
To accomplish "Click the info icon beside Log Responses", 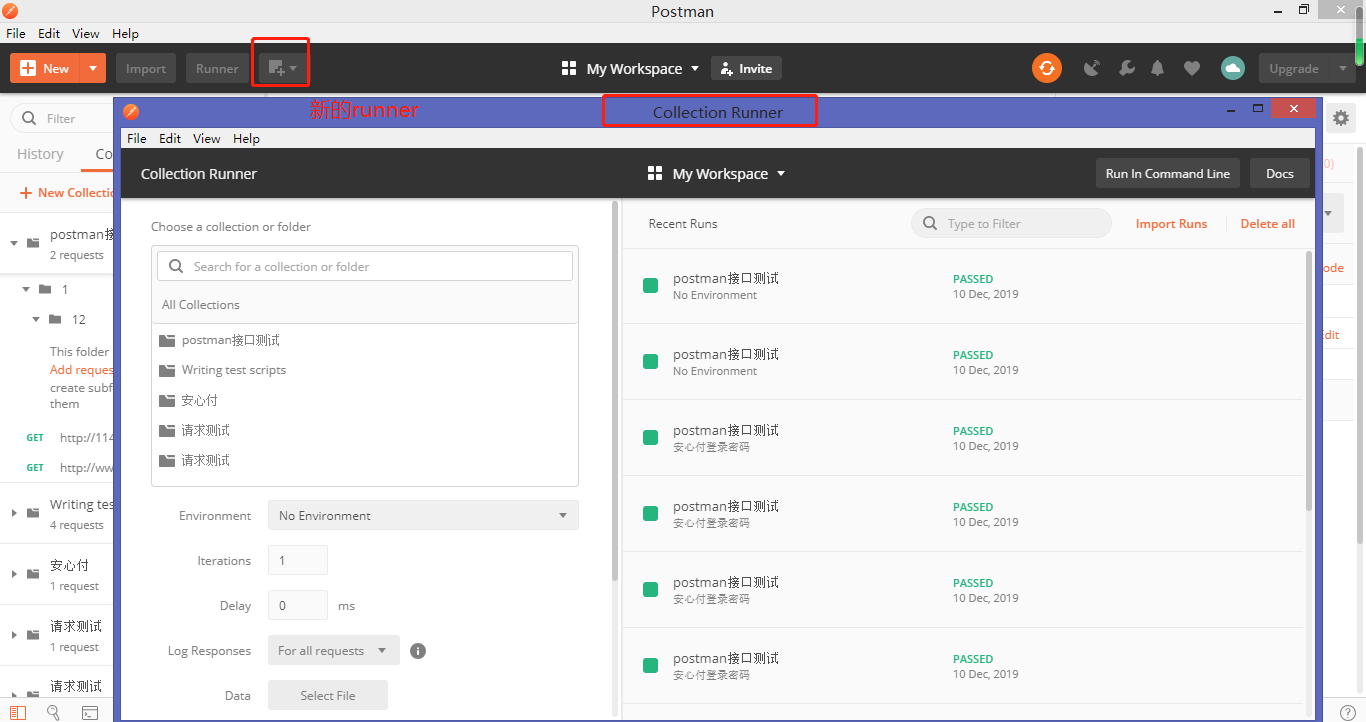I will click(x=418, y=651).
